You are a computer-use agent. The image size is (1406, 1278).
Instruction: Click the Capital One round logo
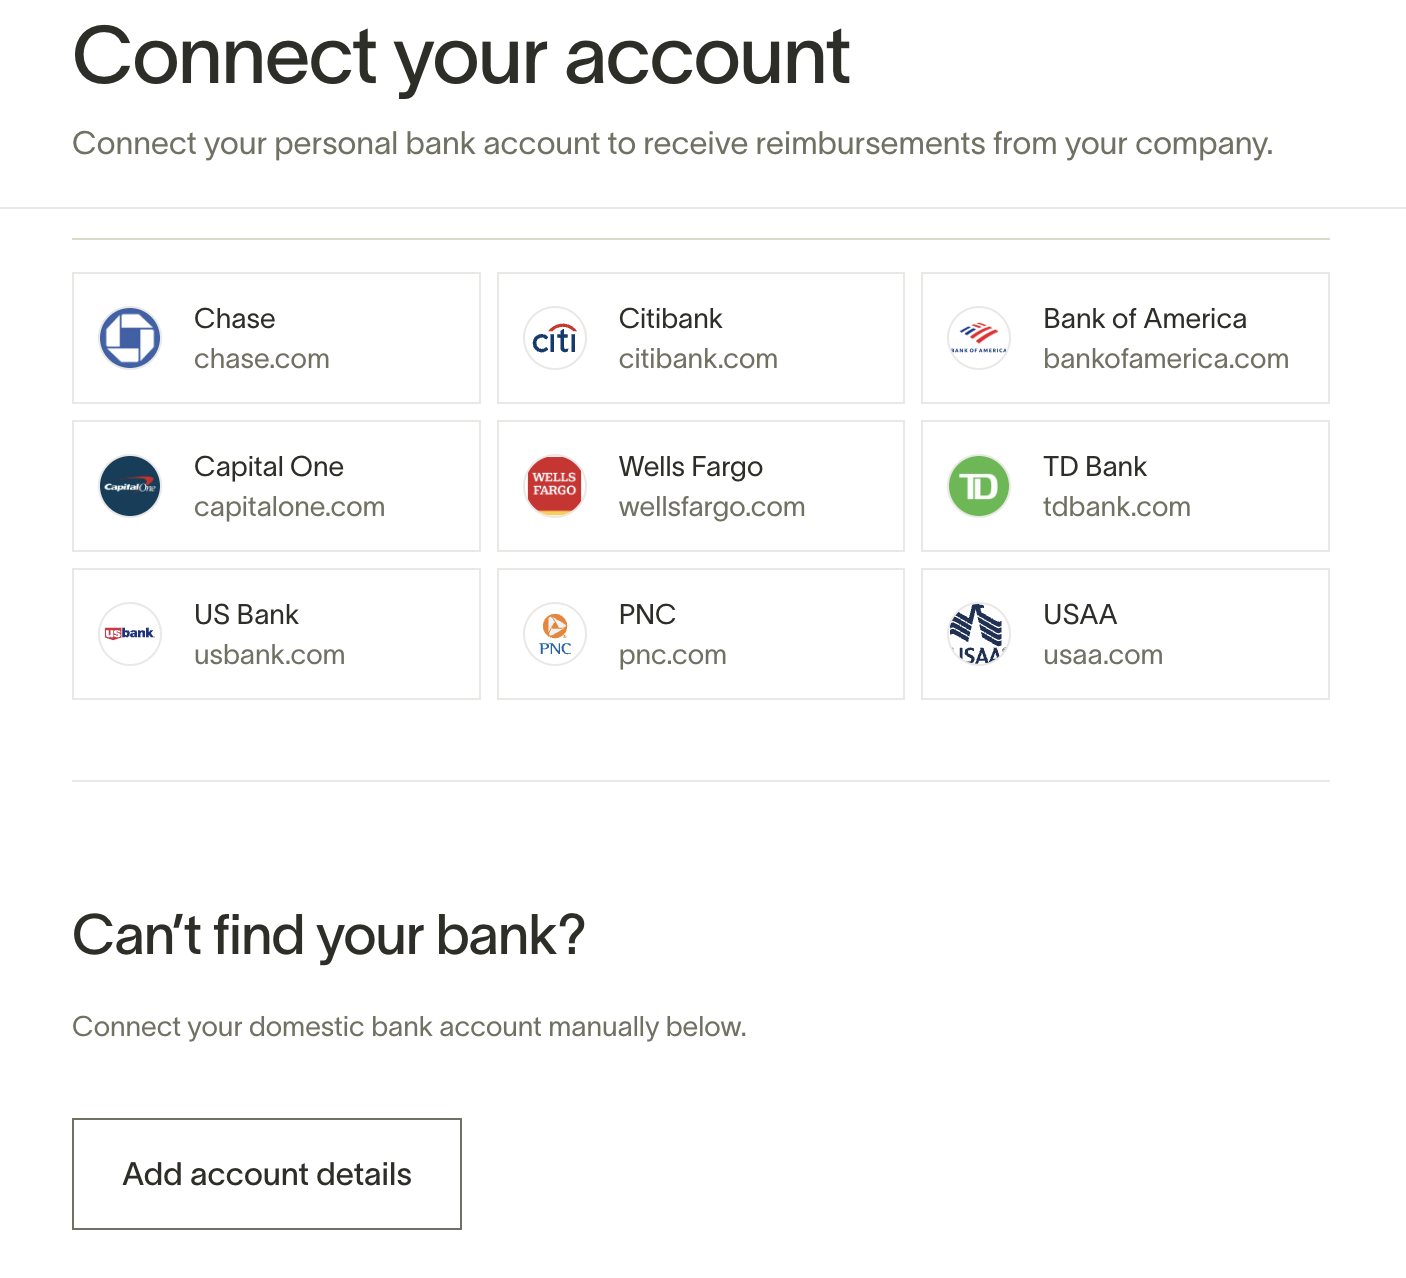coord(130,486)
